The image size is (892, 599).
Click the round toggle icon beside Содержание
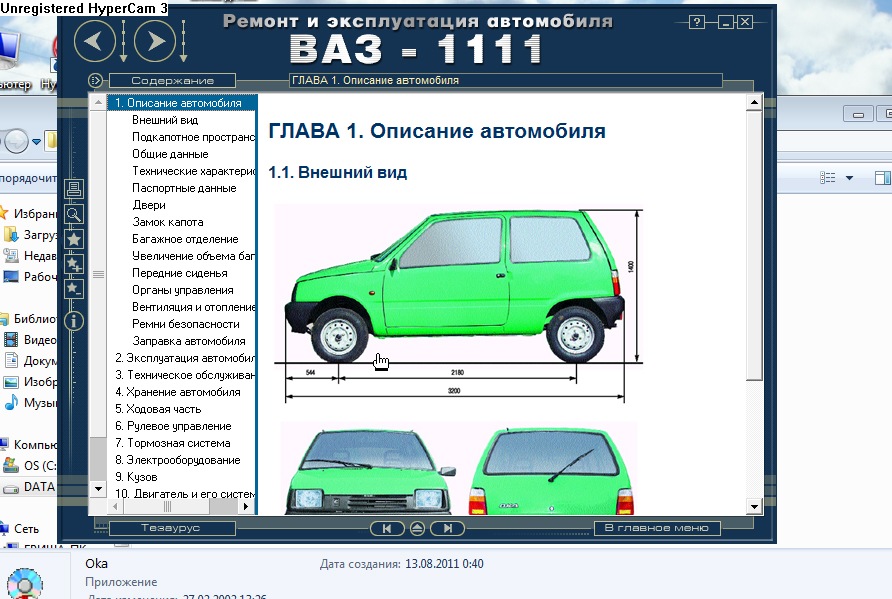pos(95,80)
